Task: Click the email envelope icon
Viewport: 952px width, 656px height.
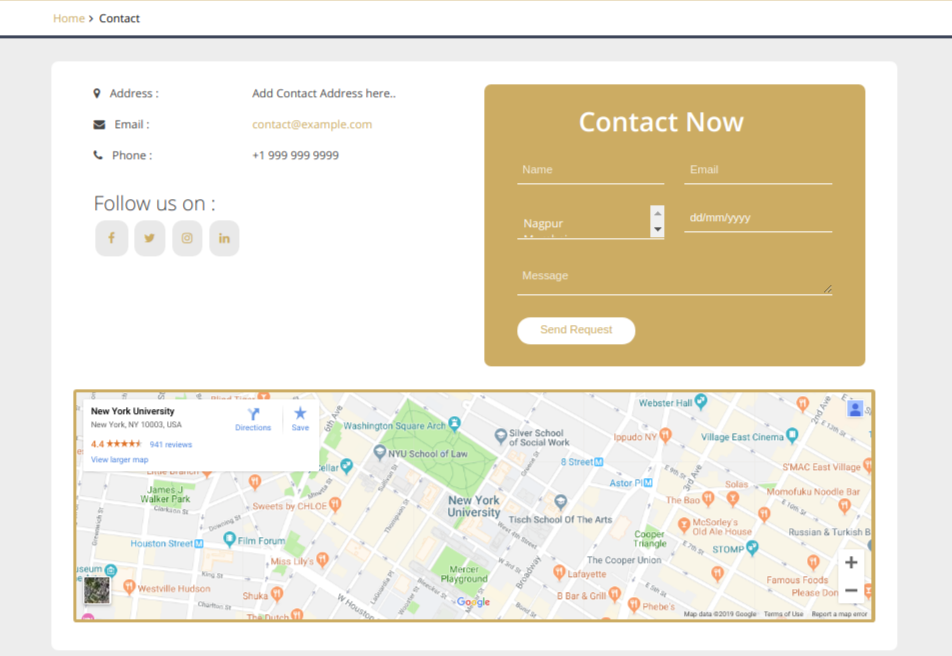Action: click(99, 125)
